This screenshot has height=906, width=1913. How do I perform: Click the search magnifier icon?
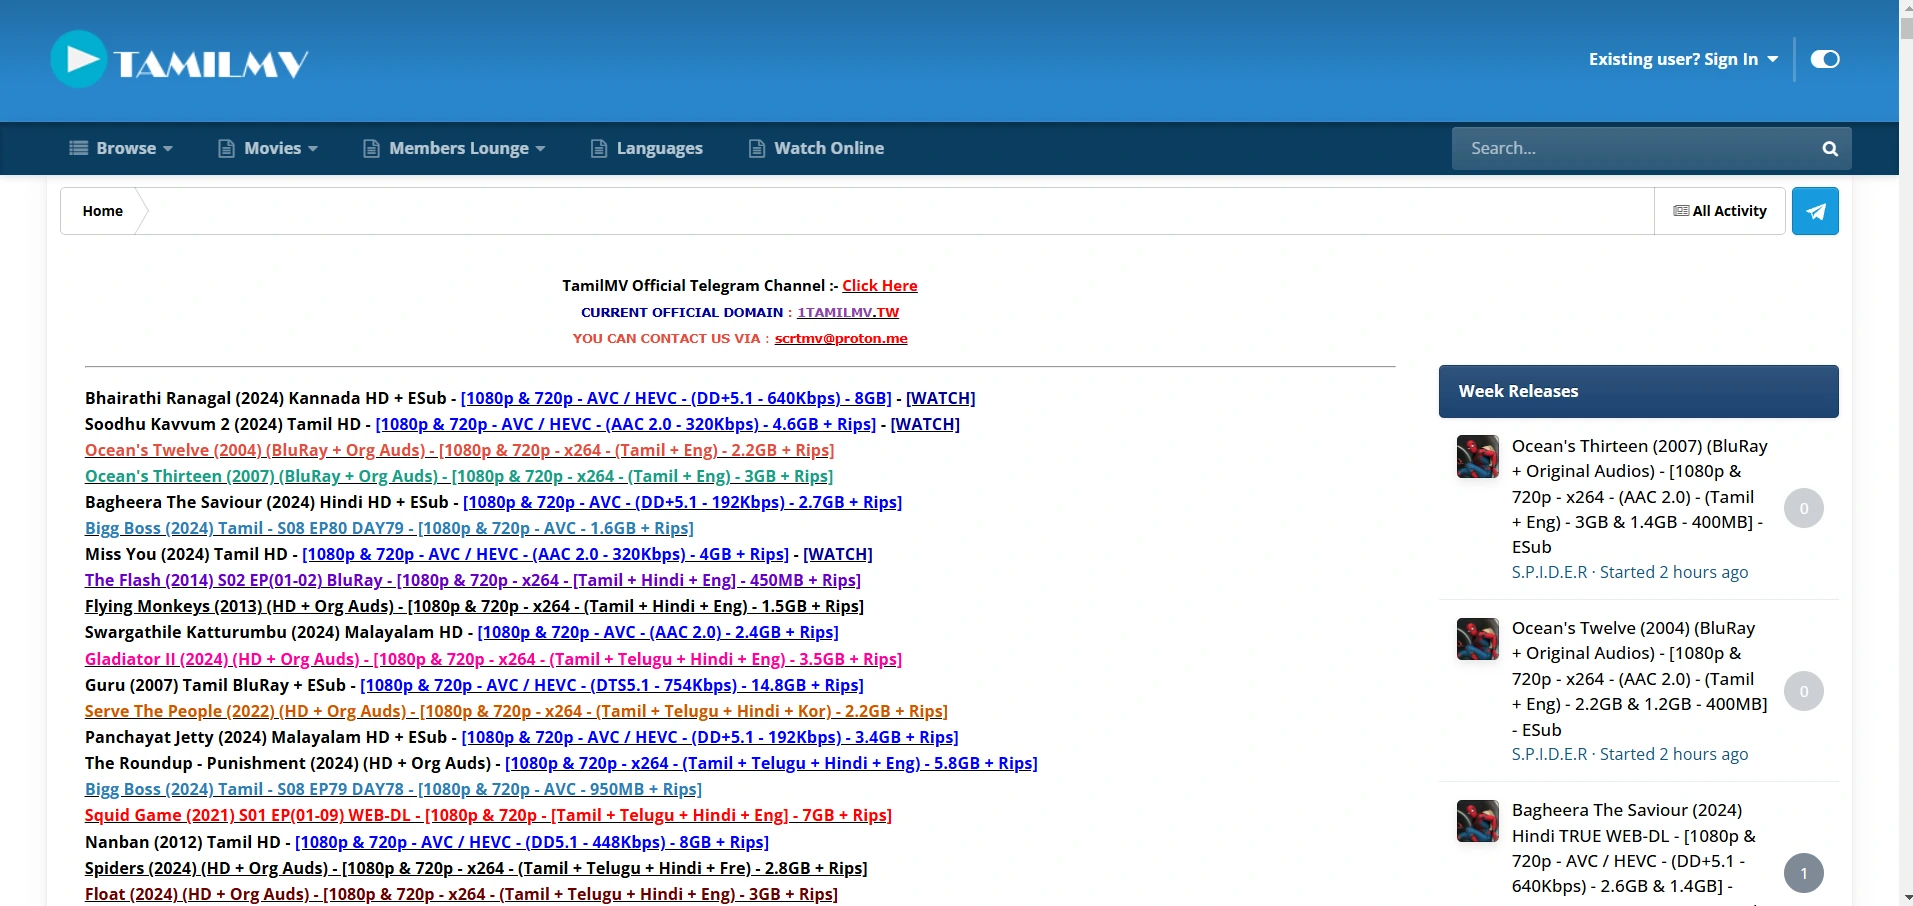(1829, 149)
